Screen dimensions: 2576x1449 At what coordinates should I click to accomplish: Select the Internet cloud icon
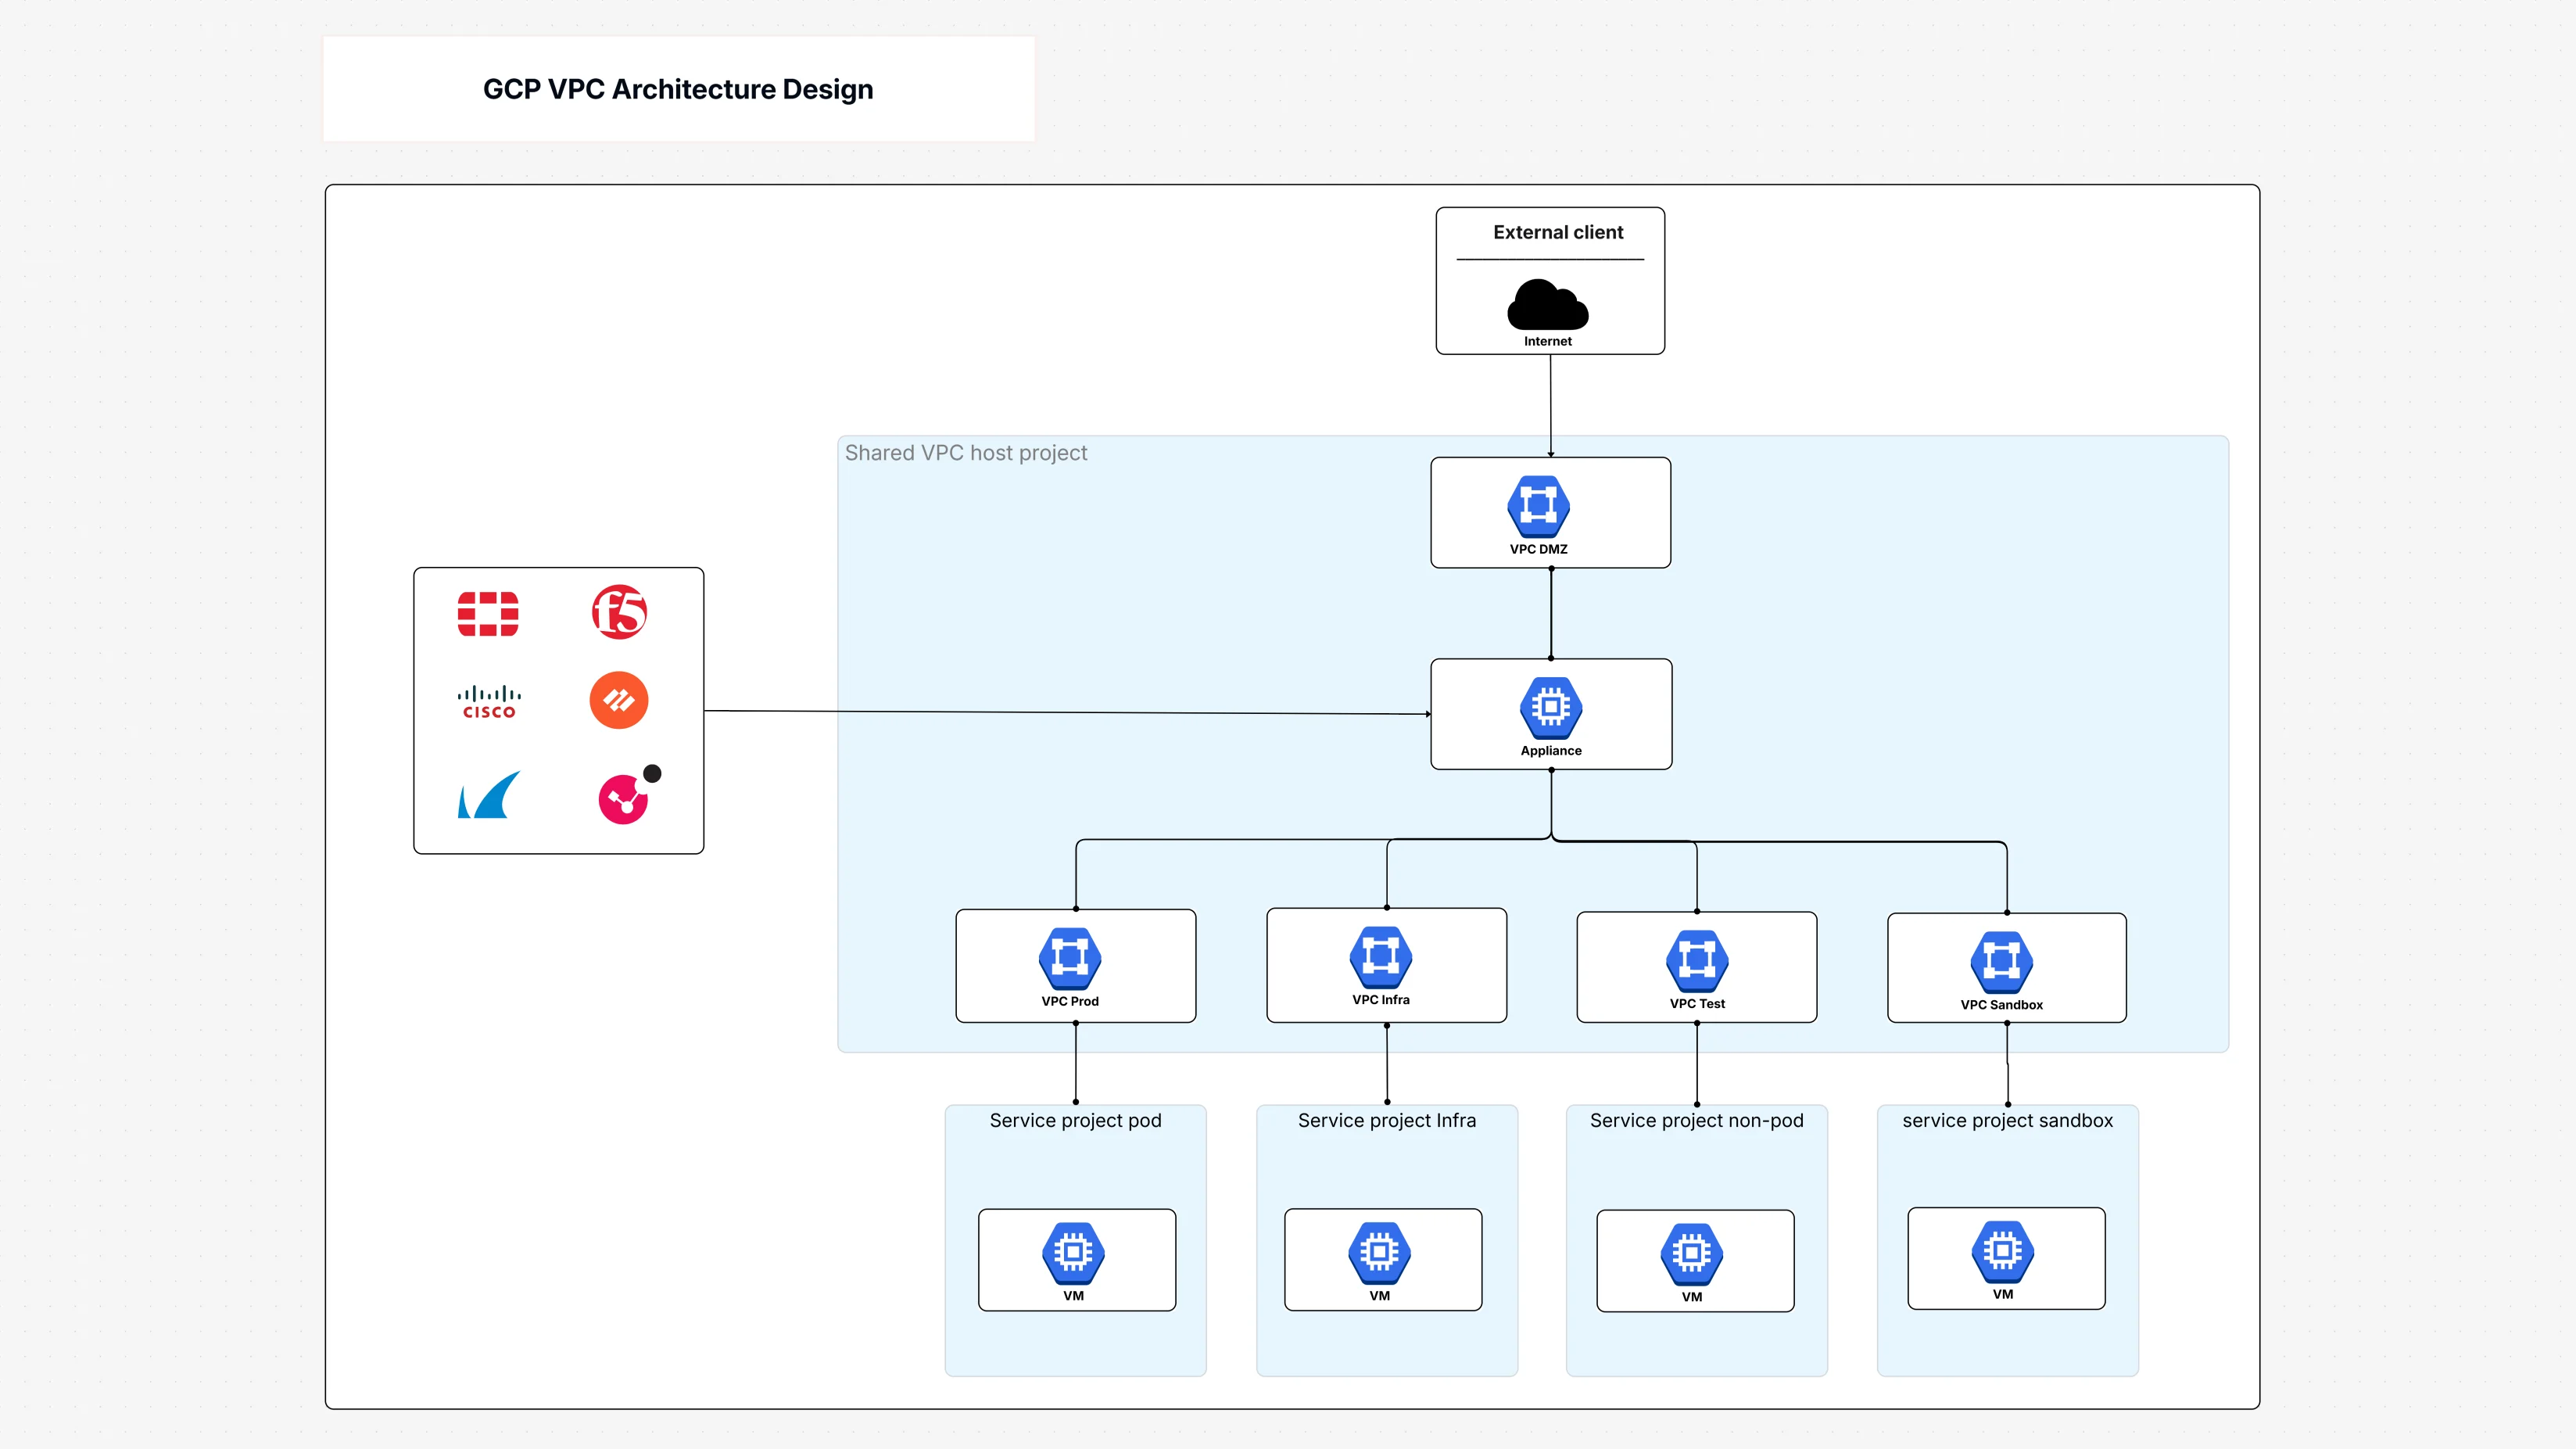[x=1548, y=306]
